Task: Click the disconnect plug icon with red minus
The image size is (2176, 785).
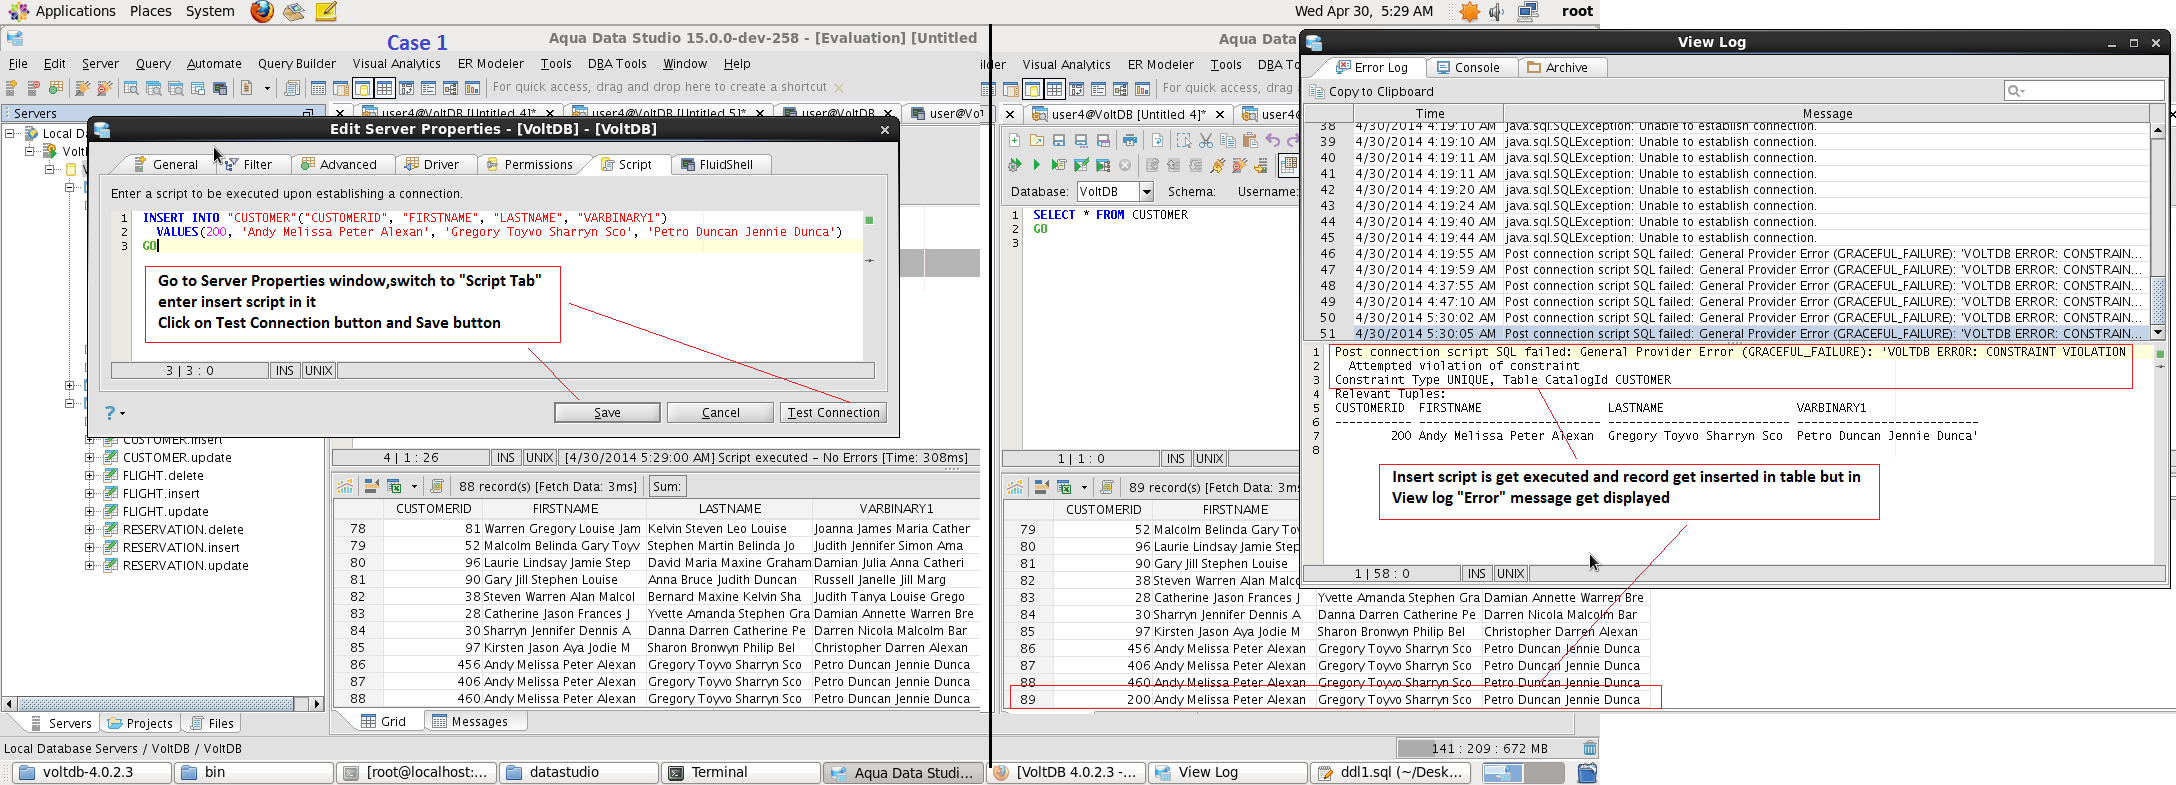Action: click(1240, 165)
